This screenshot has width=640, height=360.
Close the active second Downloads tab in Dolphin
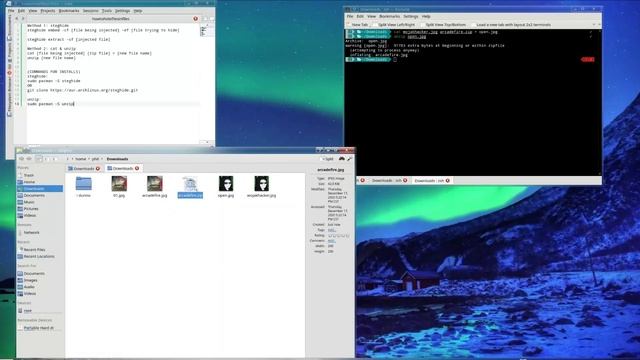[x=137, y=168]
